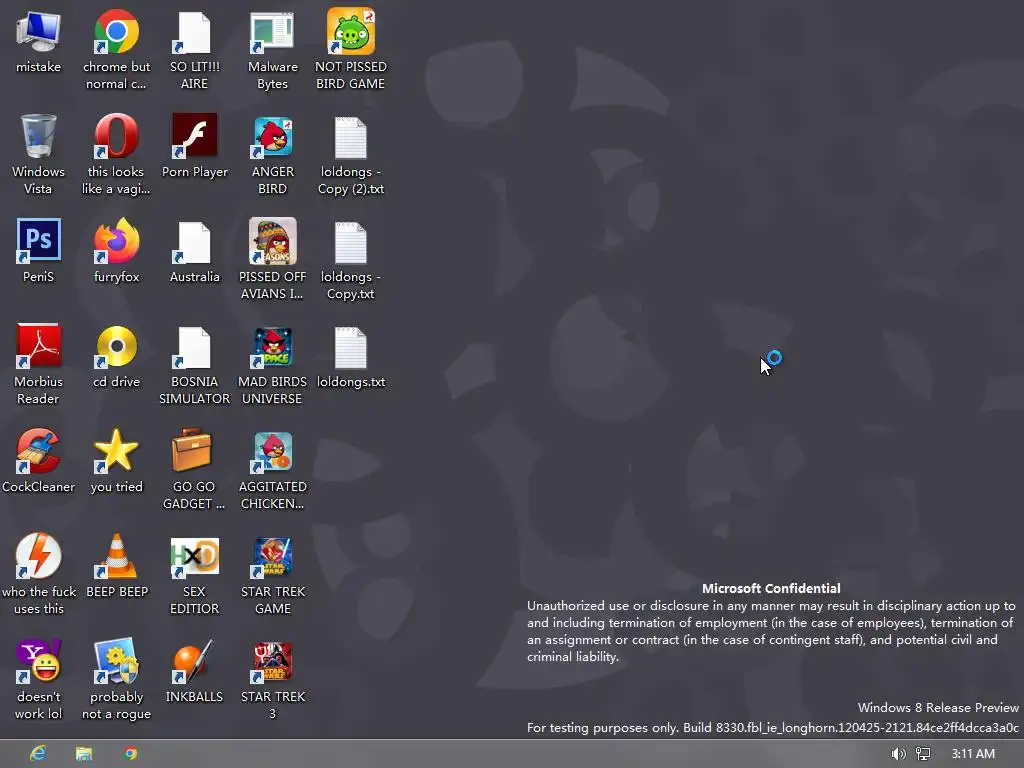Select the 'INKBALLS' shortcut icon

click(x=193, y=661)
